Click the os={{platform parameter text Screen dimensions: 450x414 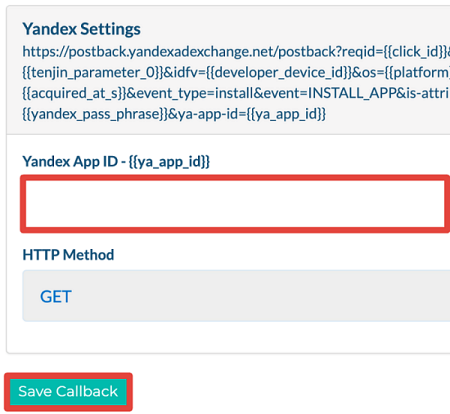coord(406,73)
